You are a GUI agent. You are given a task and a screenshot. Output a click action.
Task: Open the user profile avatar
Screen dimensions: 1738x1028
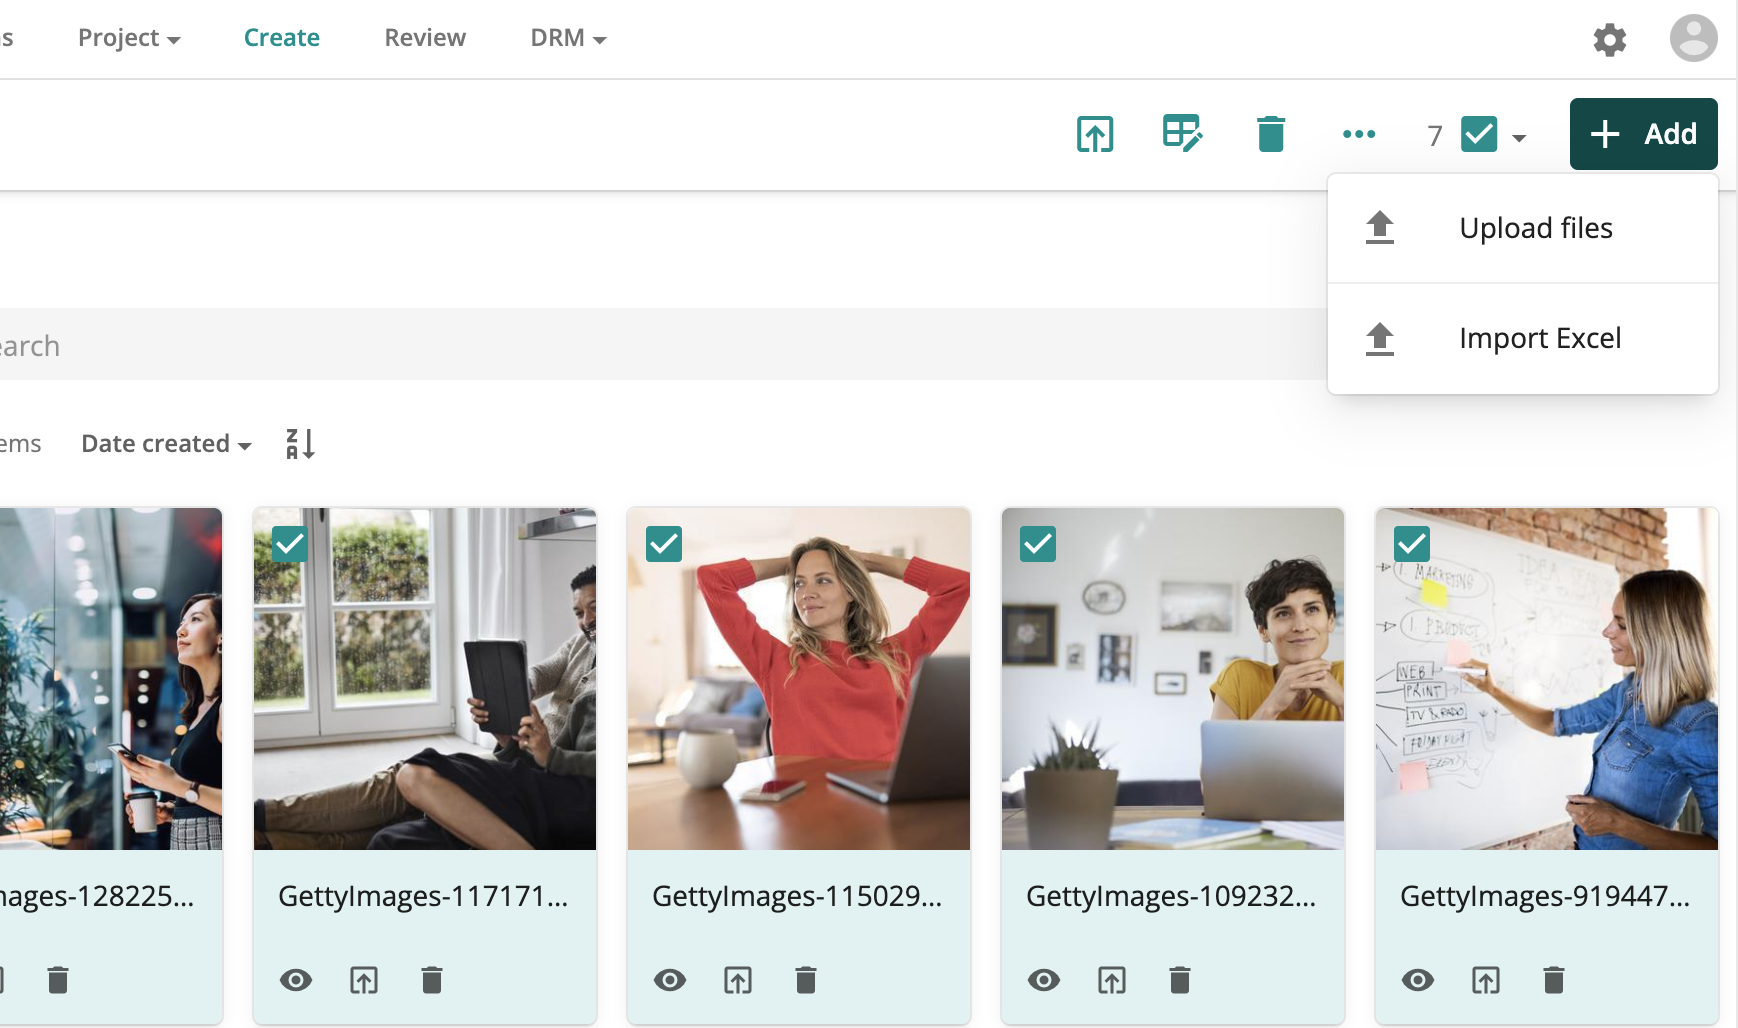point(1693,38)
